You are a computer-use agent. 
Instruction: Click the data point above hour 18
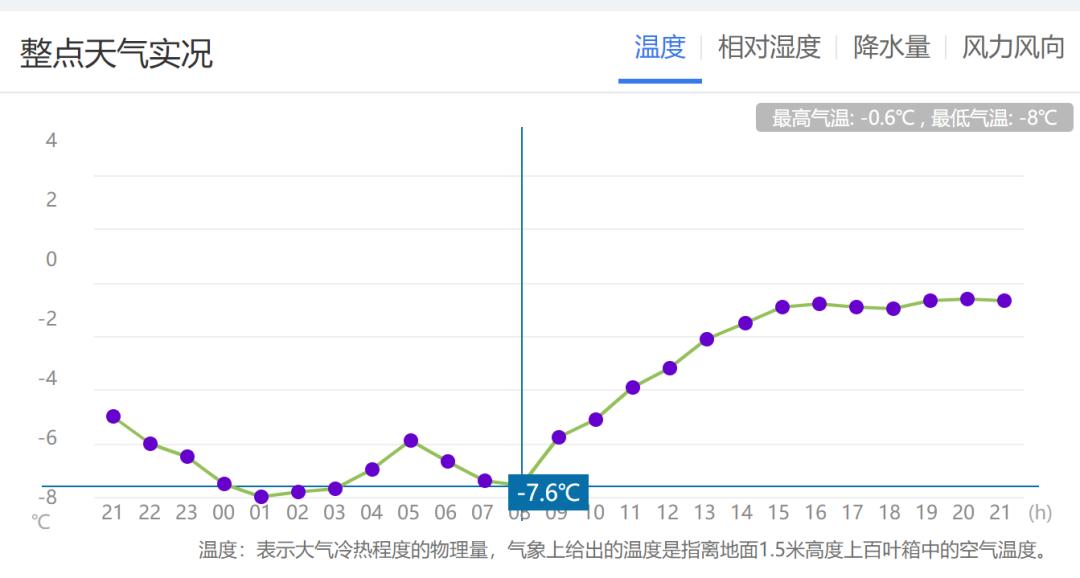tap(893, 309)
